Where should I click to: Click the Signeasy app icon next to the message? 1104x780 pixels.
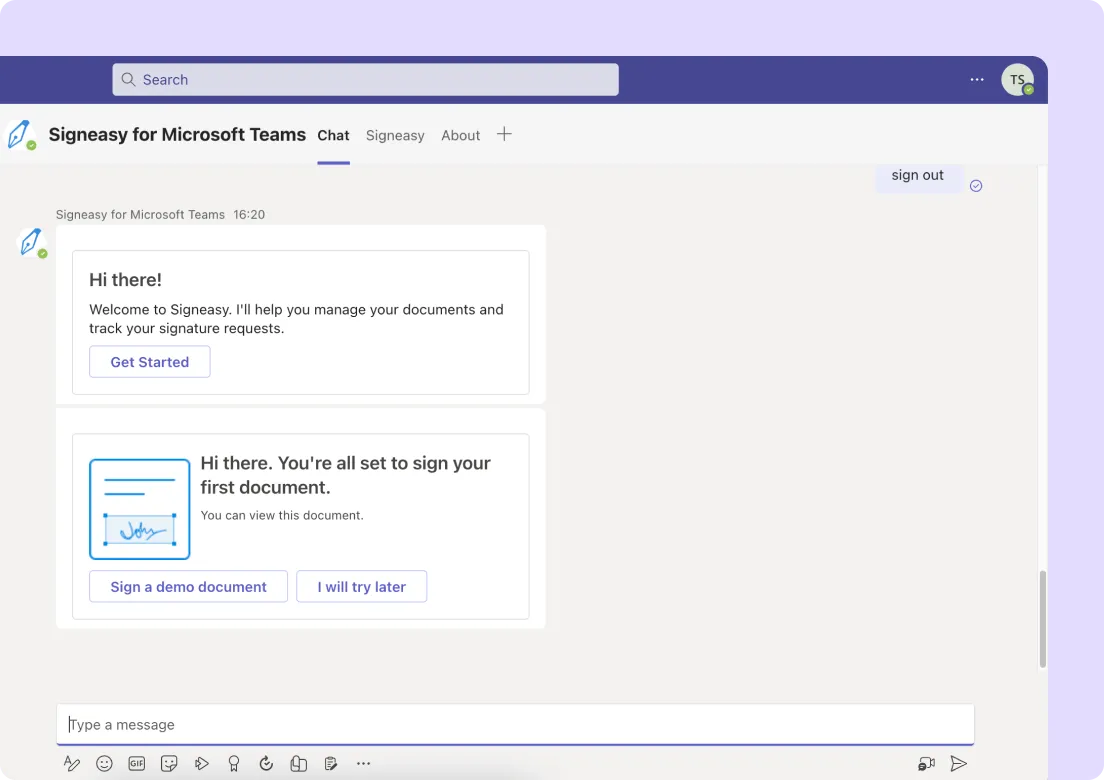point(31,242)
